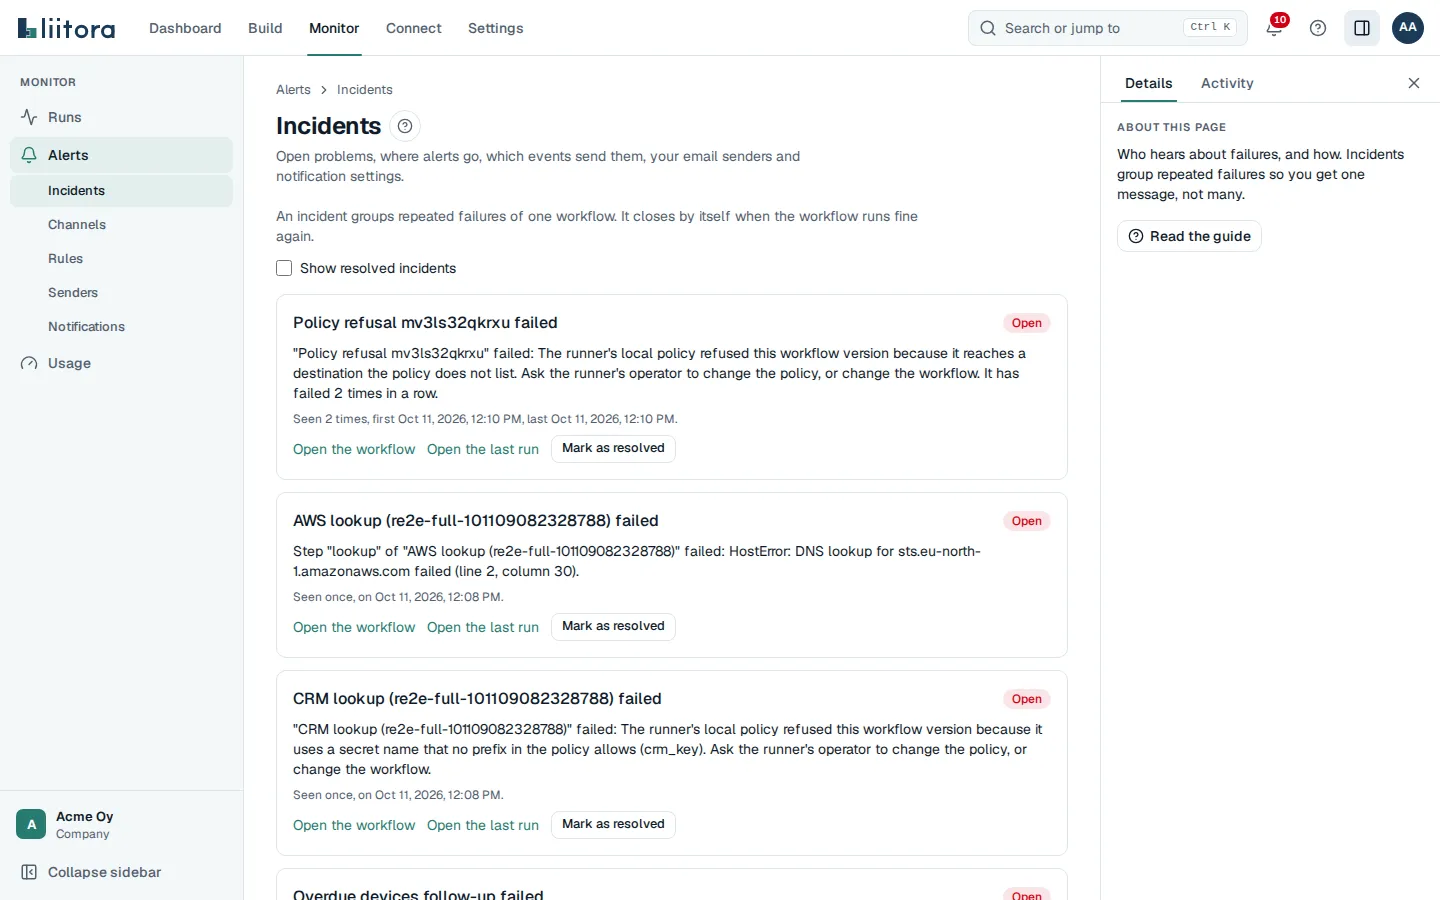Open the AA user avatar menu
1440x900 pixels.
(1408, 28)
